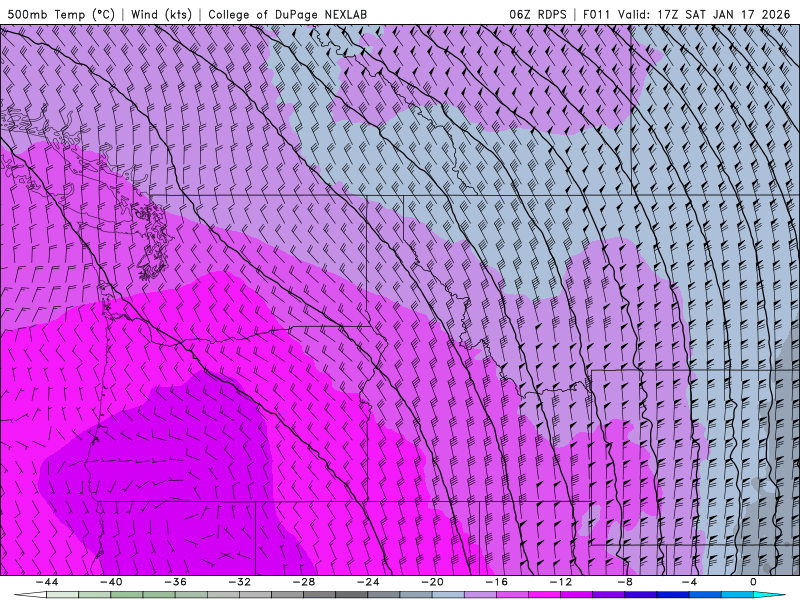Click the "College of DuPage NEXLAB" credit text

click(287, 14)
